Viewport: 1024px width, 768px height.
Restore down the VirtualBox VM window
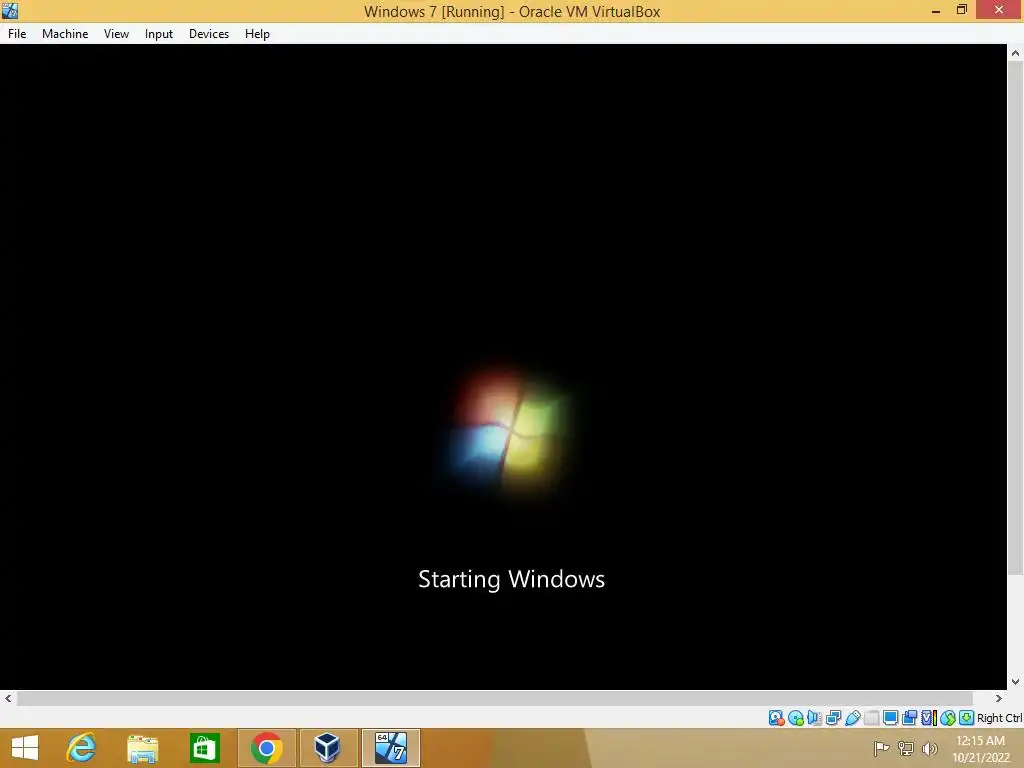point(962,10)
